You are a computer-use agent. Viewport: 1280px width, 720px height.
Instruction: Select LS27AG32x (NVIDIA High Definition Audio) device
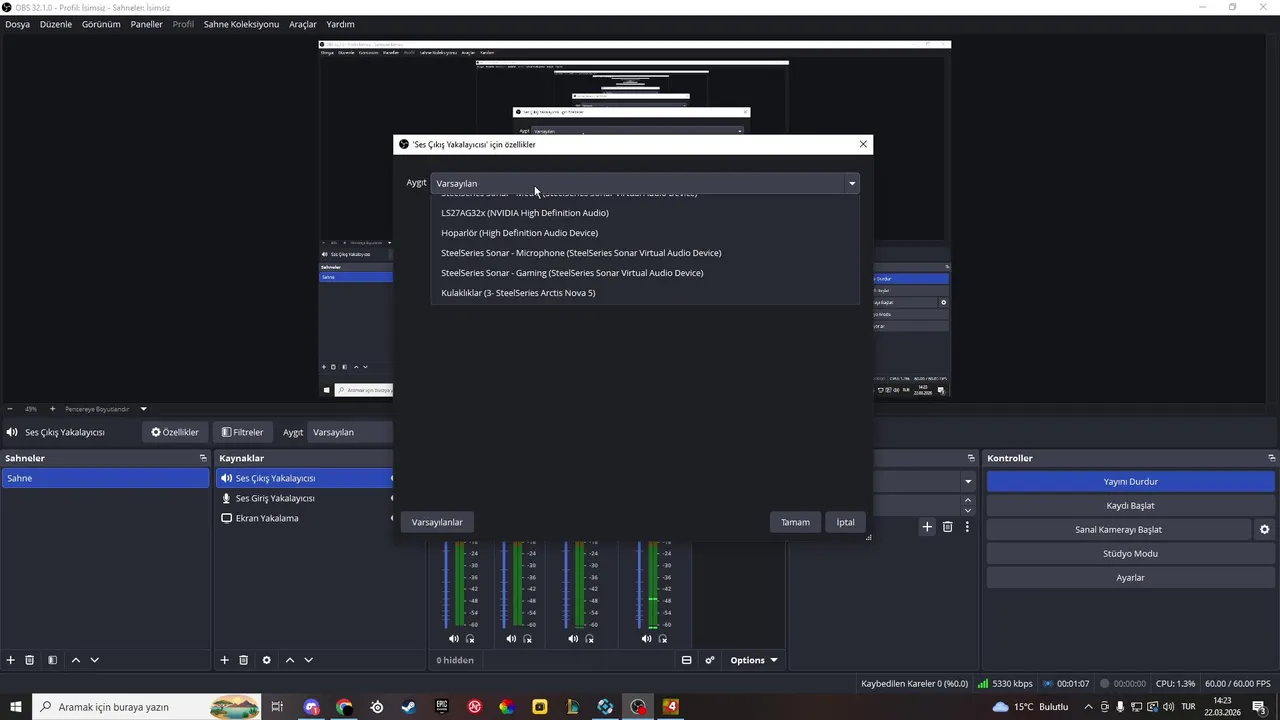pyautogui.click(x=645, y=213)
